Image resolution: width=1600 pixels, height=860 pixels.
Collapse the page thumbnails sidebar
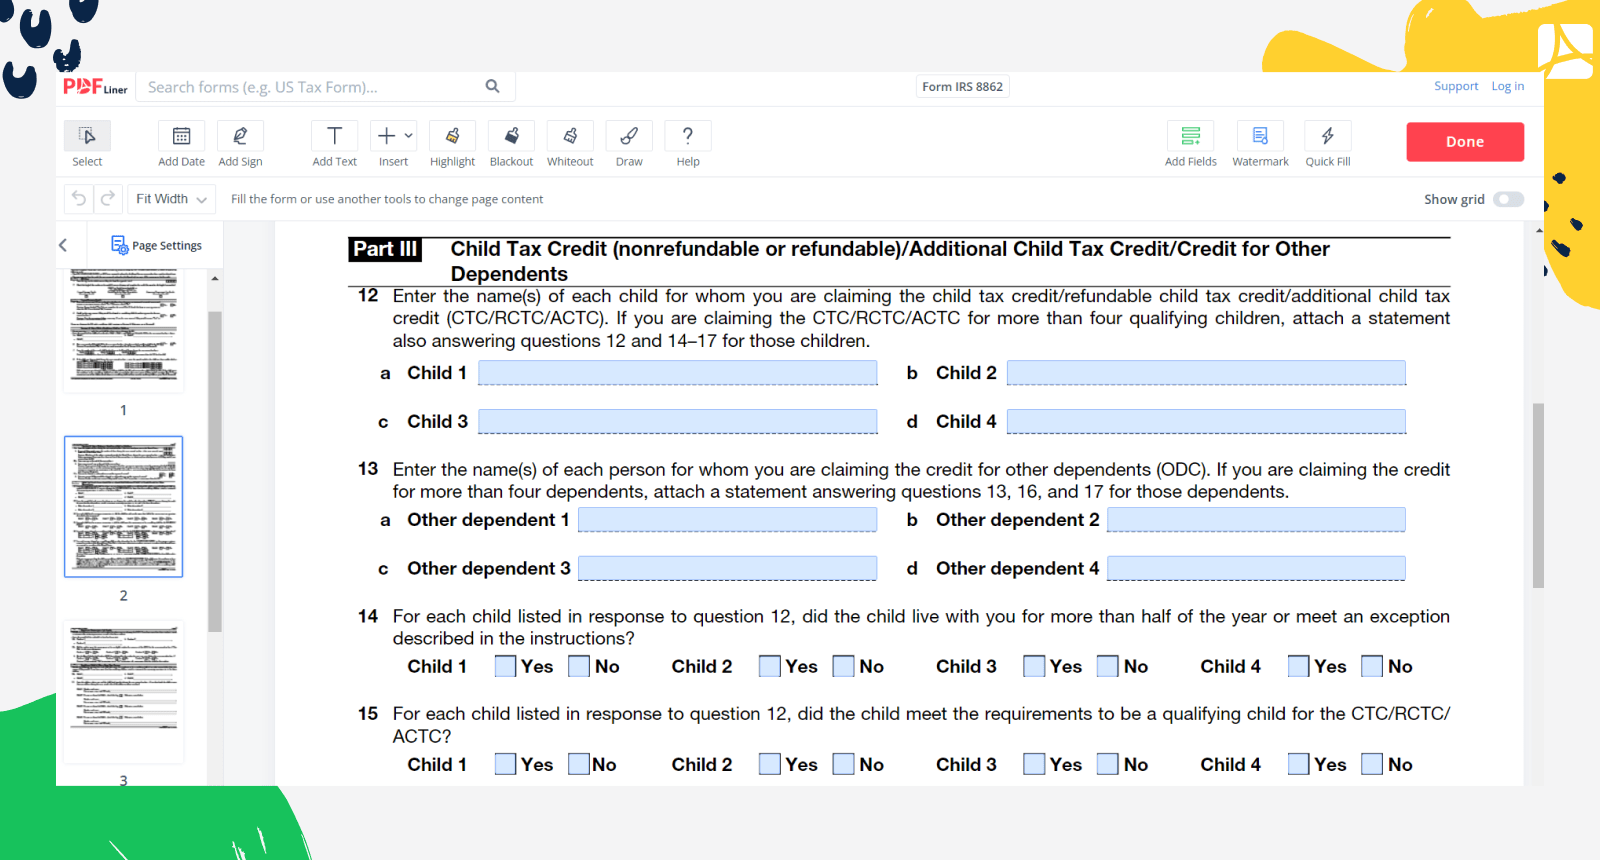(x=63, y=245)
